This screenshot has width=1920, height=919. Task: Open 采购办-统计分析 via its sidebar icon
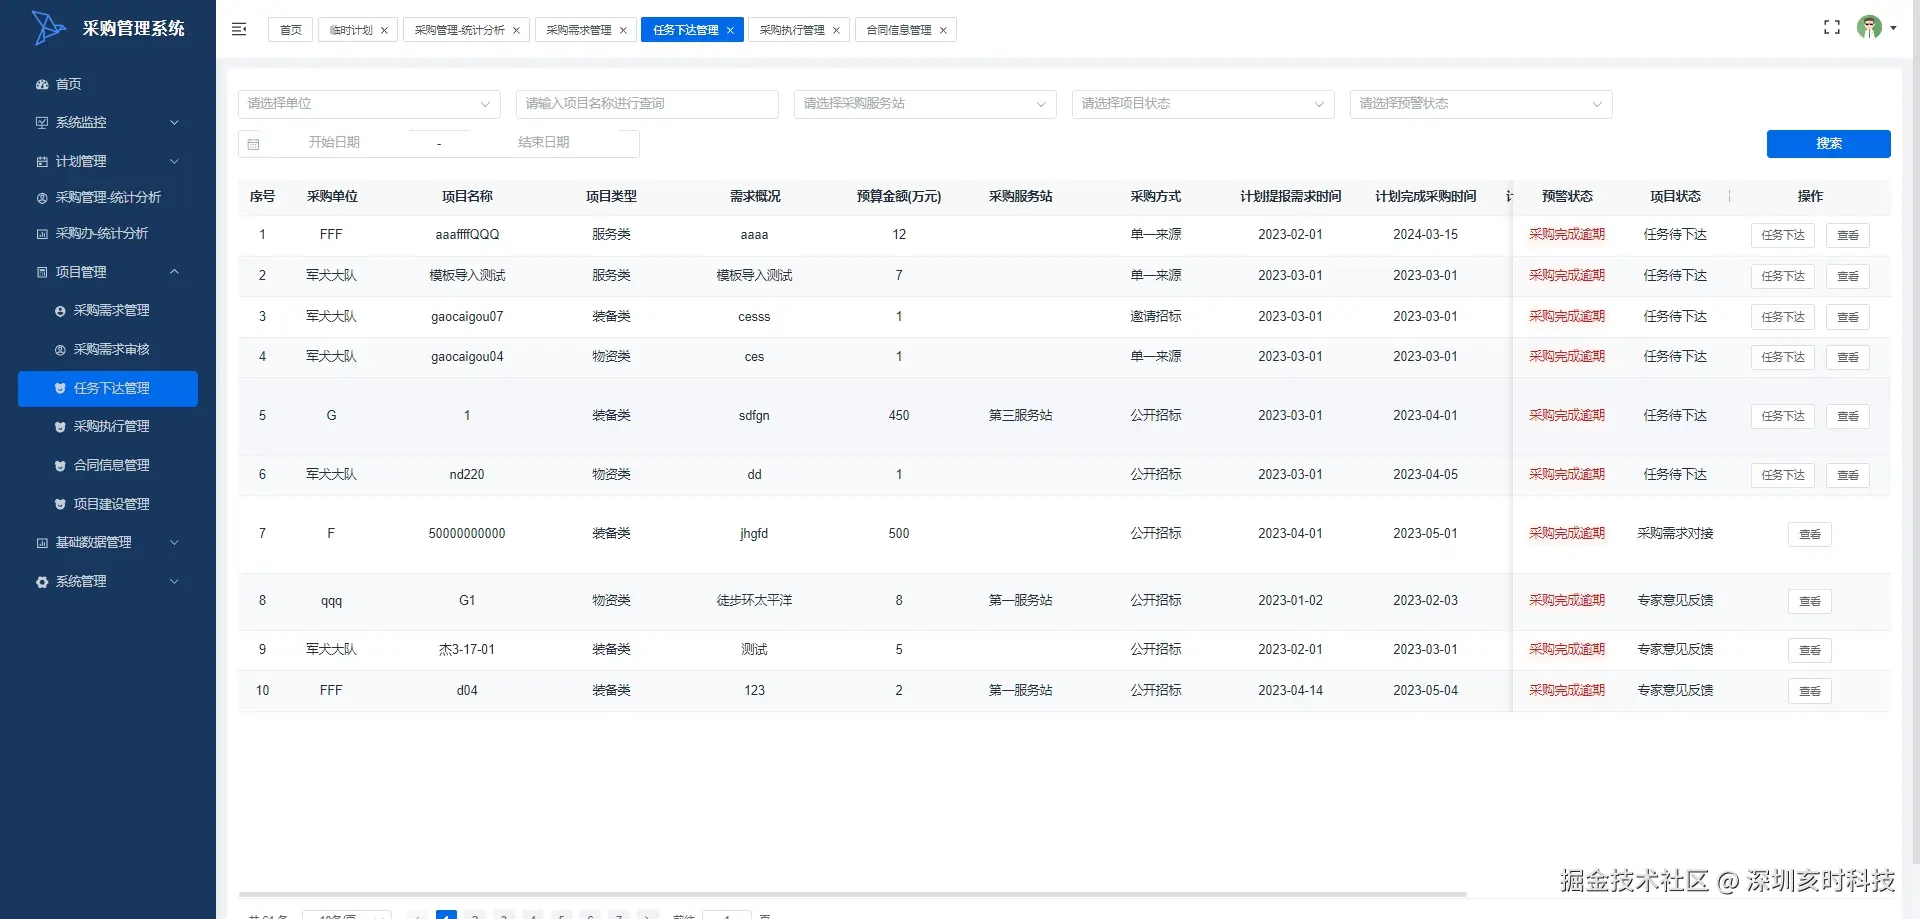tap(42, 234)
